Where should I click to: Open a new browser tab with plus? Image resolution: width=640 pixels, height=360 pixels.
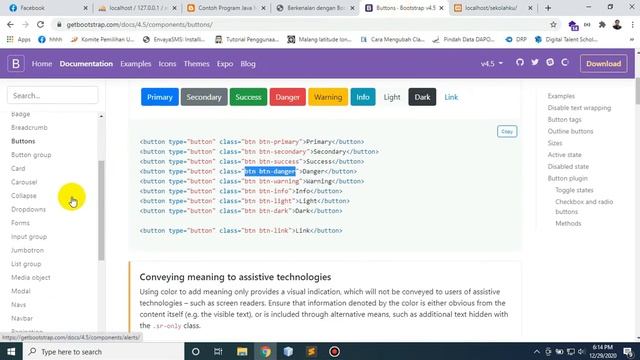(x=548, y=8)
